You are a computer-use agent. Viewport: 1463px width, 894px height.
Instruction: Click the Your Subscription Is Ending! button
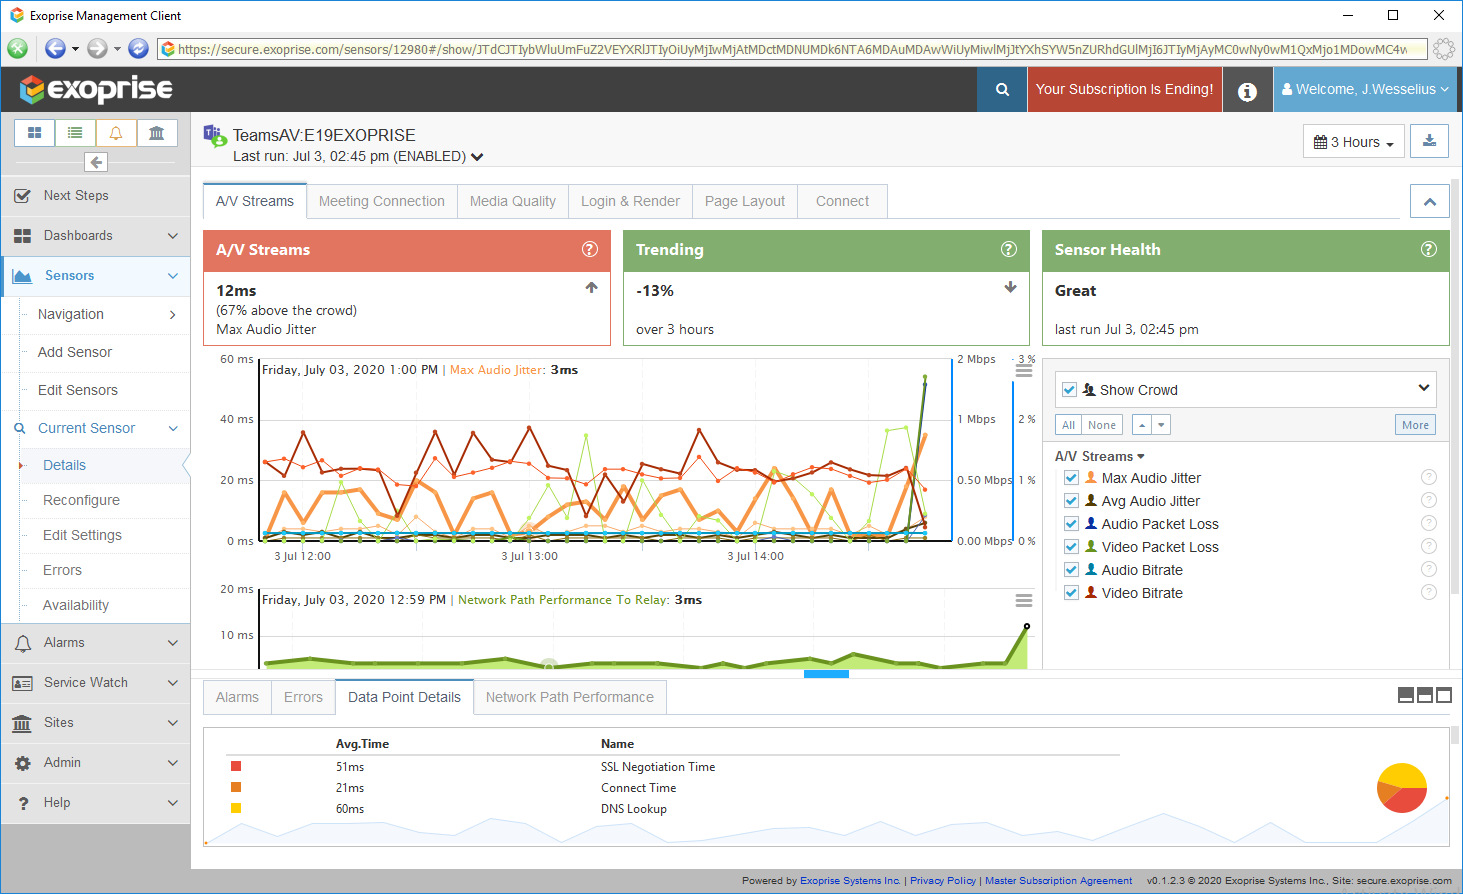[1124, 90]
